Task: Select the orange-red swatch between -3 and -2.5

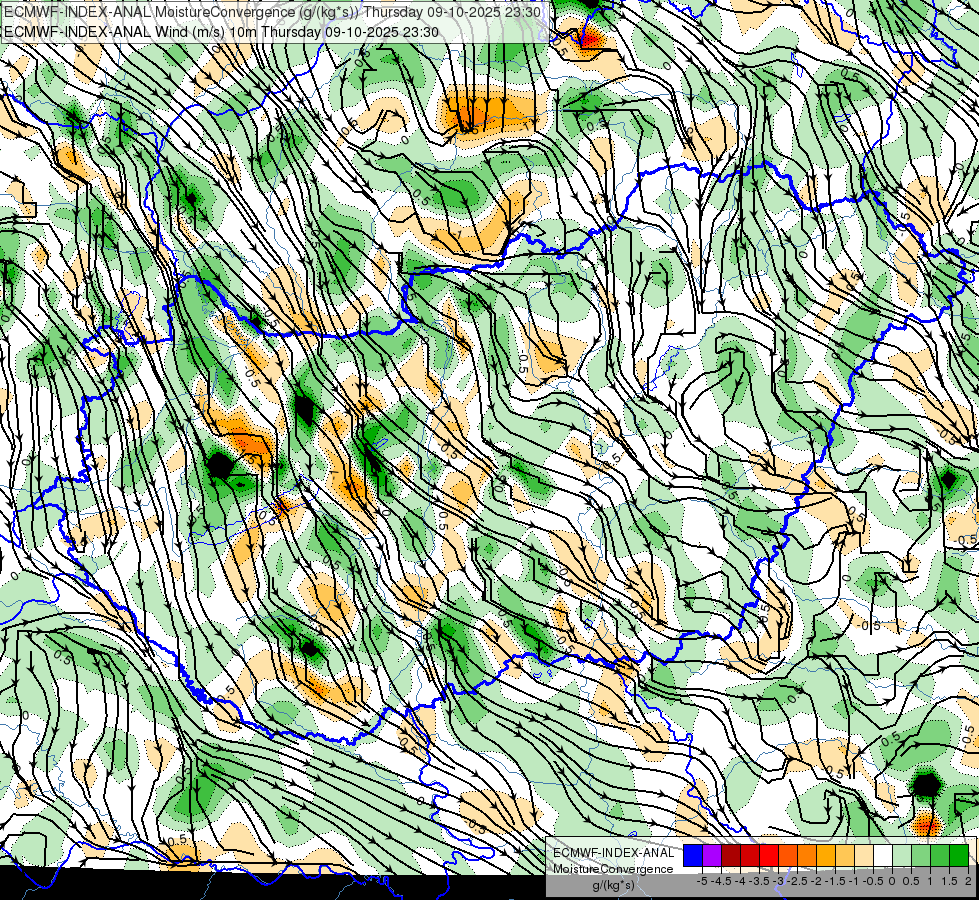Action: coord(788,856)
